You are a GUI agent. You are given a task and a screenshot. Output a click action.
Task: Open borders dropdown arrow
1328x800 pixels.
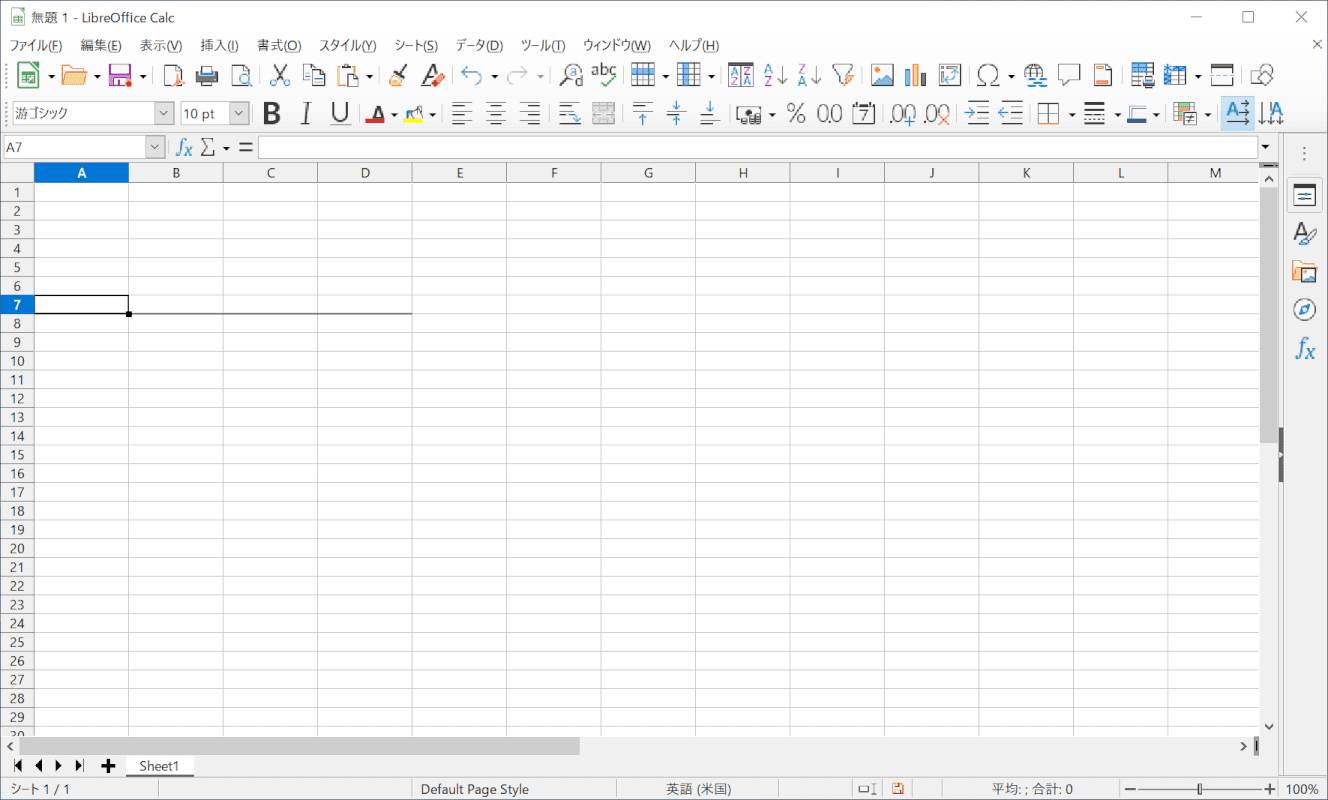tap(1071, 114)
